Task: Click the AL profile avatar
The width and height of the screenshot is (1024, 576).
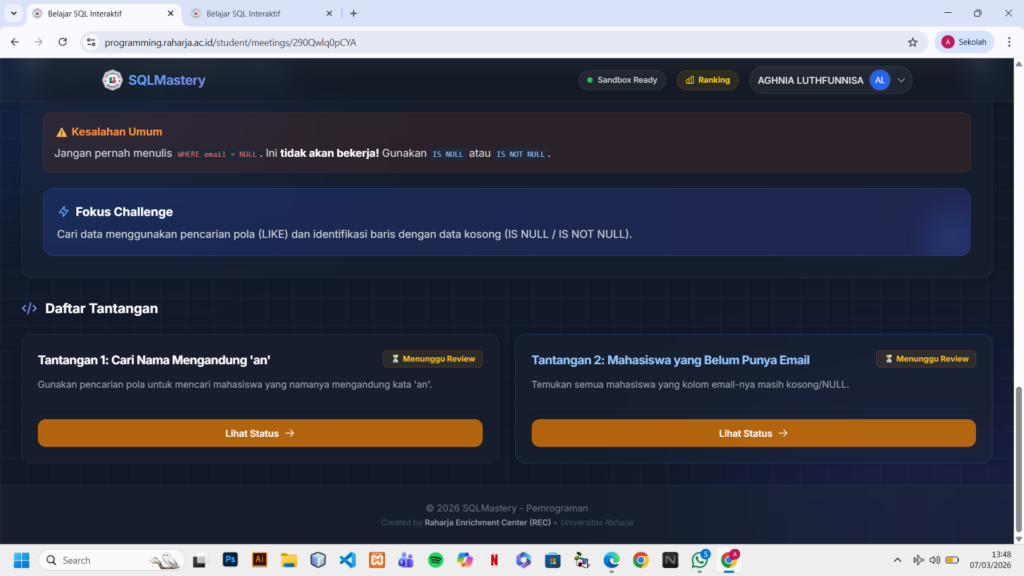Action: click(879, 80)
